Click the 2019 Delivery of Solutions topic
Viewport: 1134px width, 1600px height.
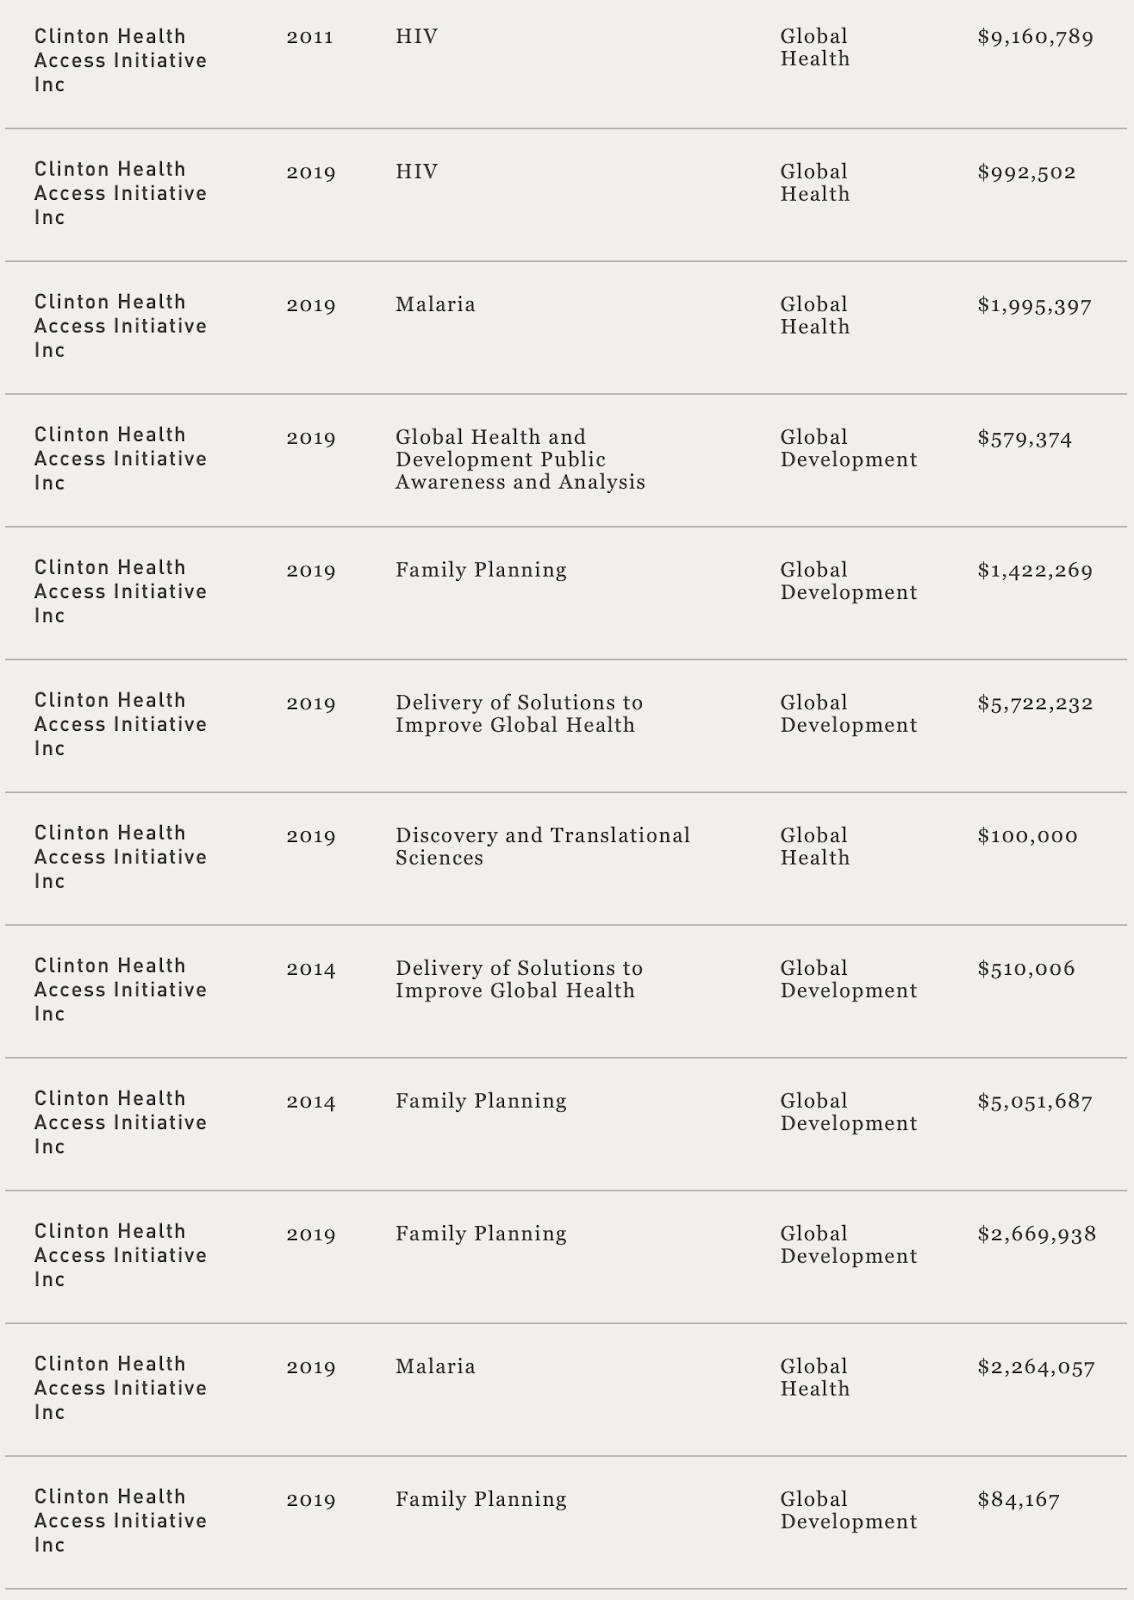pyautogui.click(x=518, y=714)
